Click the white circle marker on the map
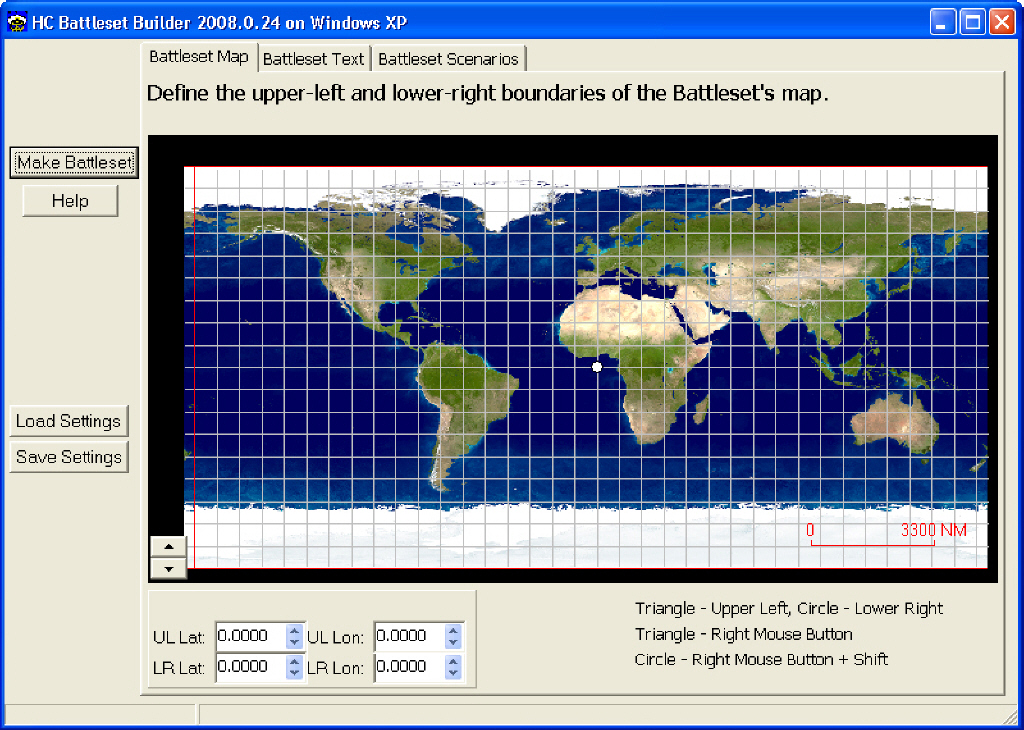This screenshot has width=1024, height=730. [x=597, y=367]
